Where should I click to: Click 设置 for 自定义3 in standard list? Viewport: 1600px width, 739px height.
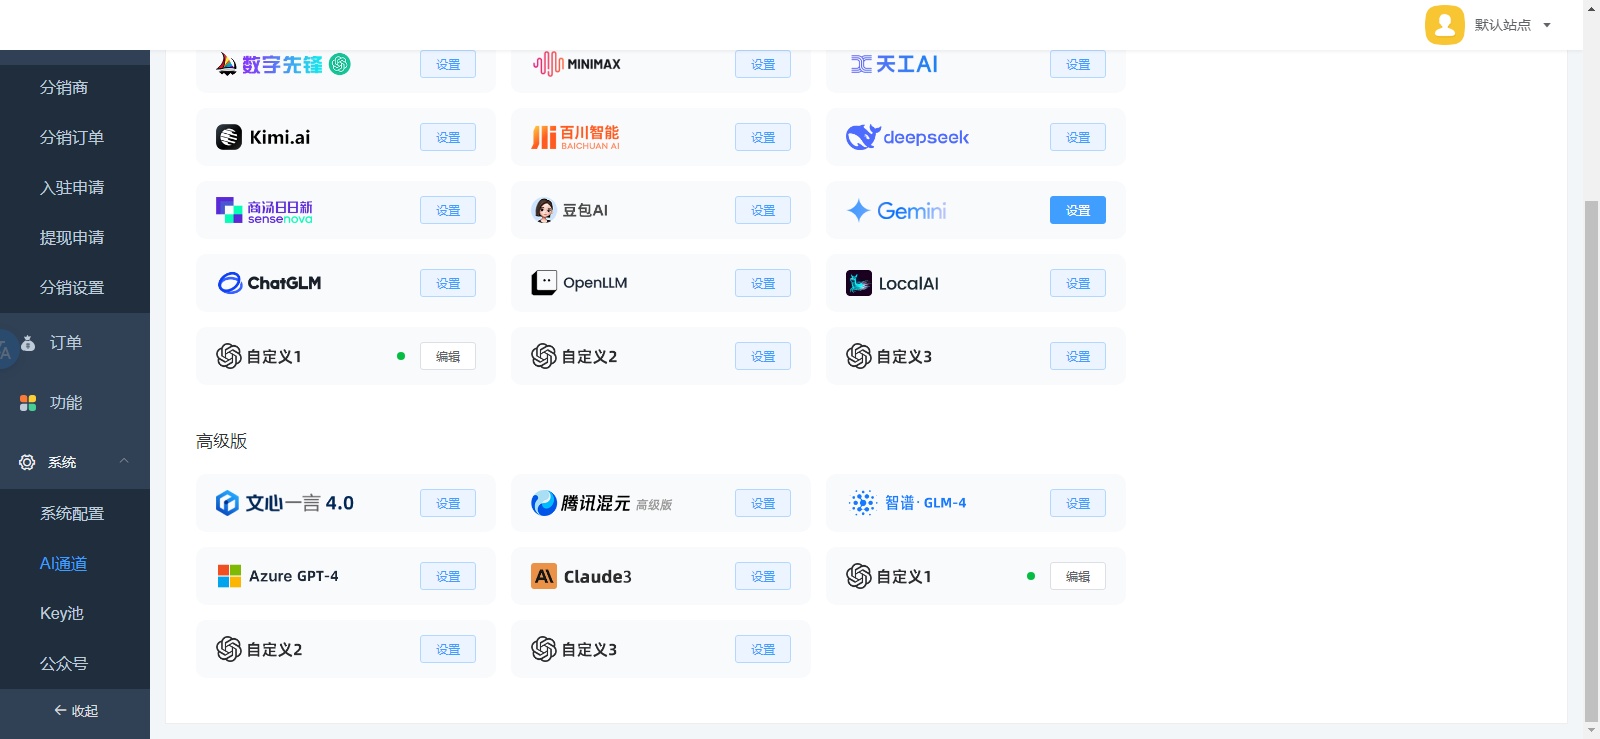(1078, 356)
